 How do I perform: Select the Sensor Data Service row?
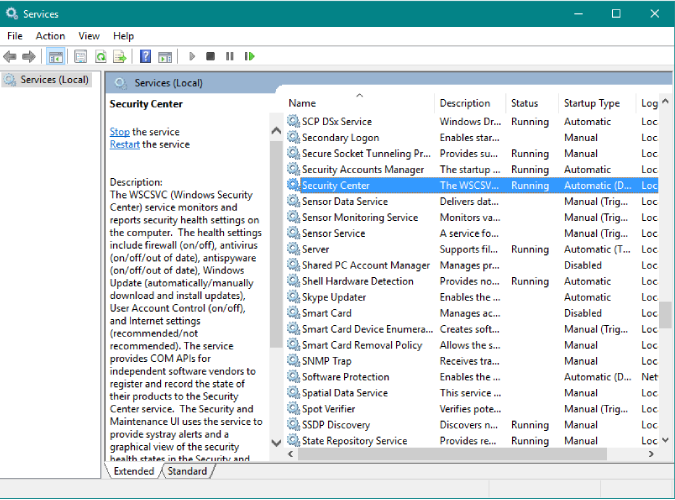pyautogui.click(x=472, y=201)
